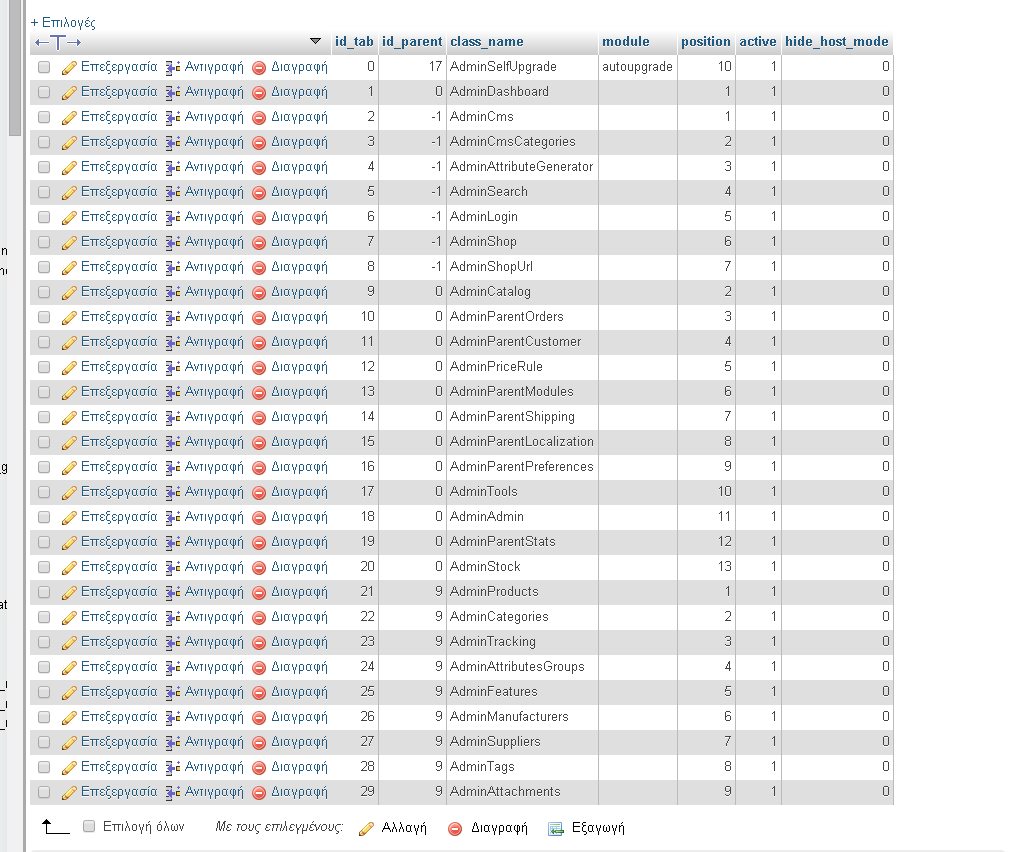Click the AdminManufacturers class_name cell
This screenshot has height=852, width=1009.
[522, 717]
